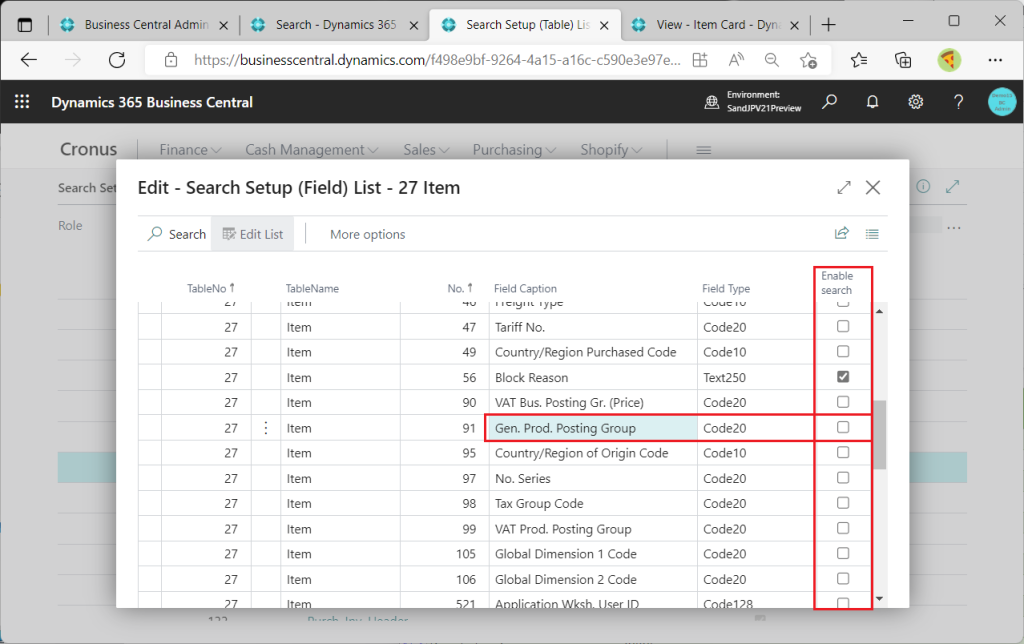This screenshot has width=1024, height=644.
Task: Click the Enable search column header
Action: 837,283
